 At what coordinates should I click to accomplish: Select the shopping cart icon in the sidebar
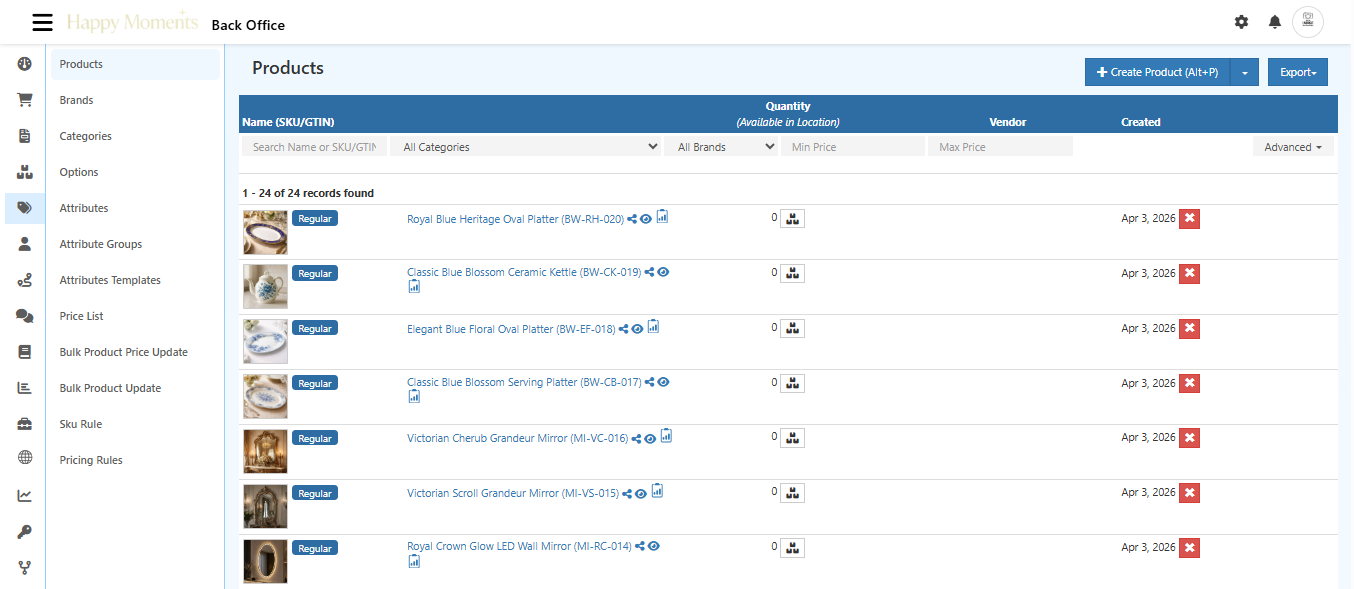pos(24,99)
